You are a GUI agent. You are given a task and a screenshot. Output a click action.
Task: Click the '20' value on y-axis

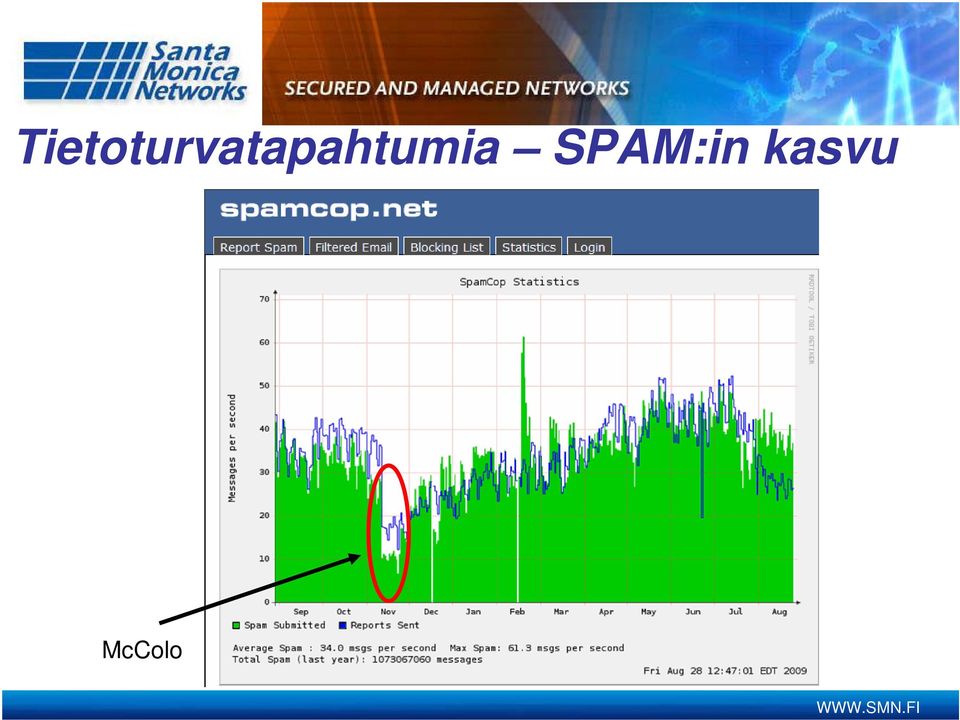click(x=264, y=516)
